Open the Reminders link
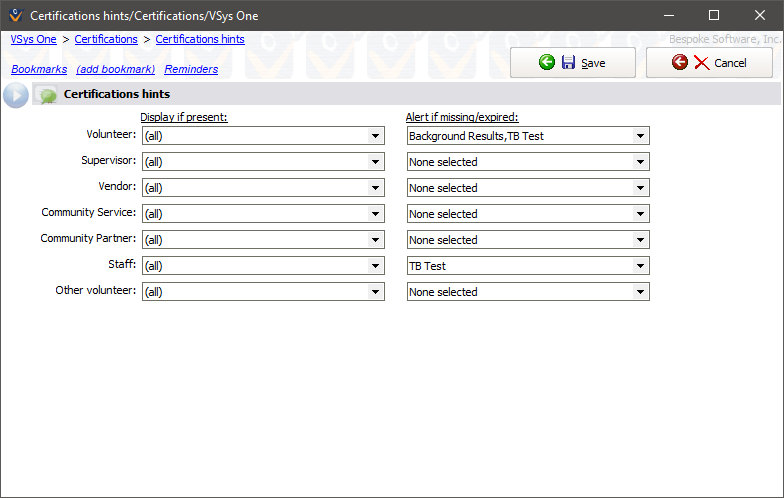The width and height of the screenshot is (784, 498). (x=191, y=69)
